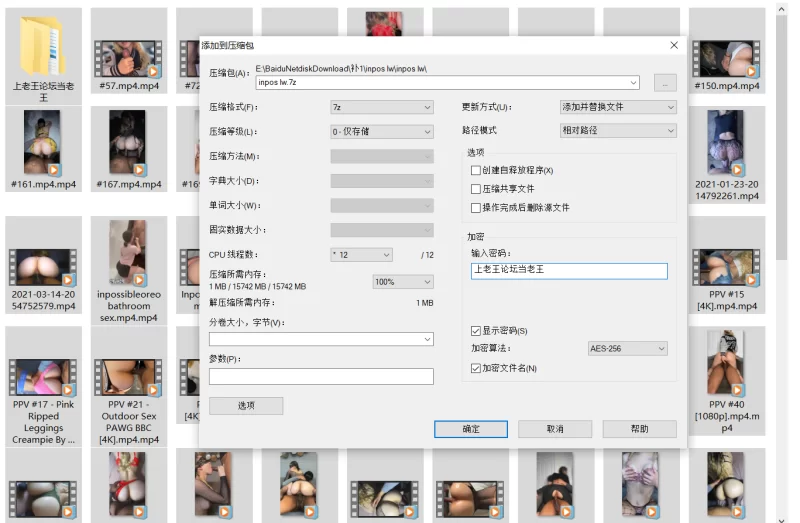The width and height of the screenshot is (800, 523).
Task: Toggle the 加密文件名 checkbox
Action: click(x=476, y=368)
